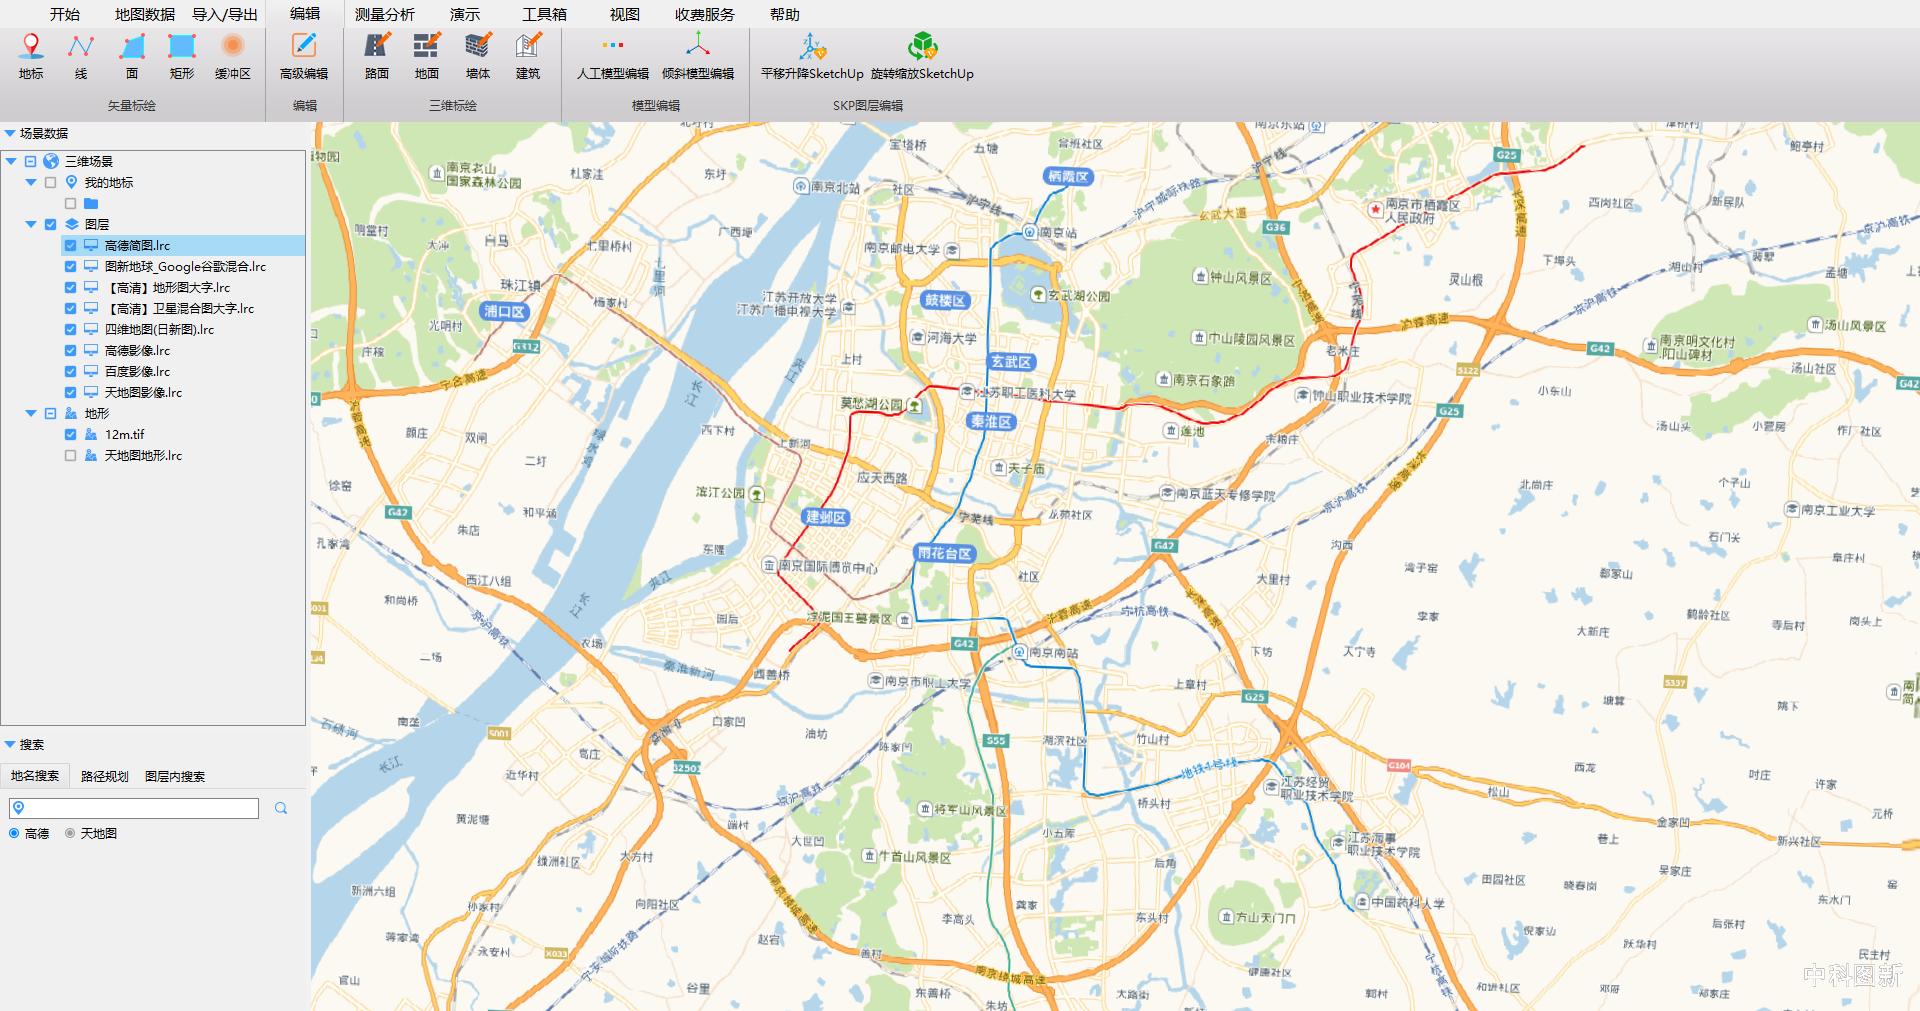Select the 四维地图(日新图).lrc layer name
Viewport: 1920px width, 1011px height.
[x=159, y=329]
